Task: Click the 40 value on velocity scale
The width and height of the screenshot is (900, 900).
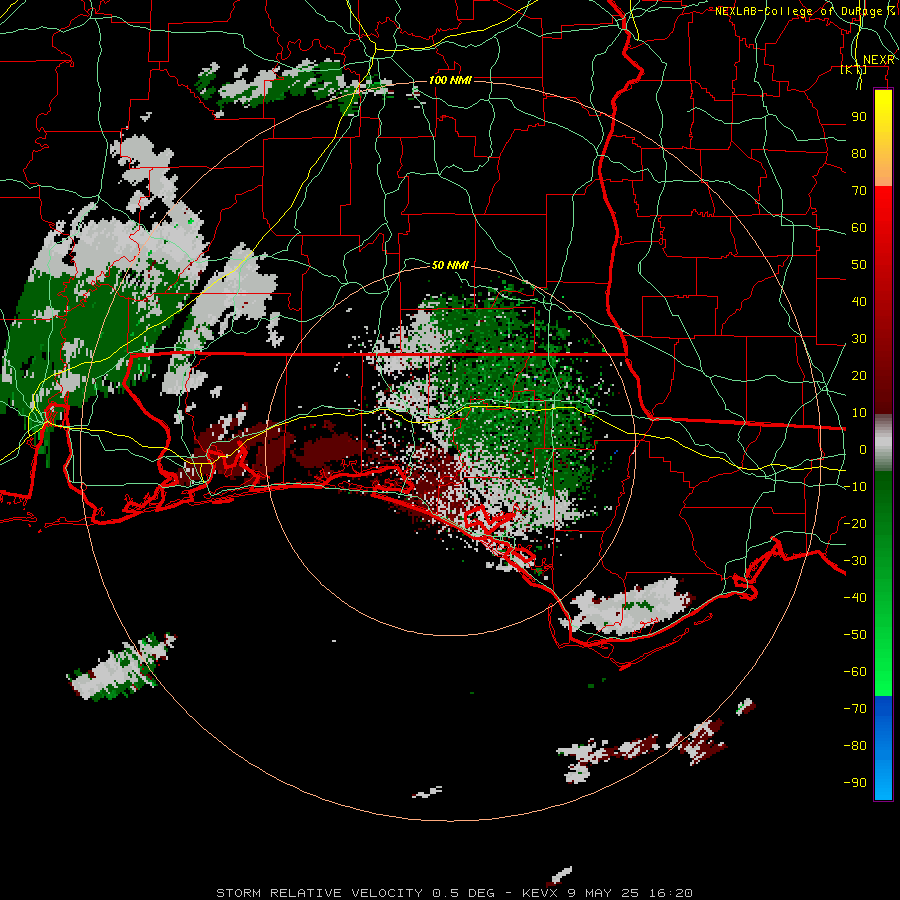Action: [859, 301]
